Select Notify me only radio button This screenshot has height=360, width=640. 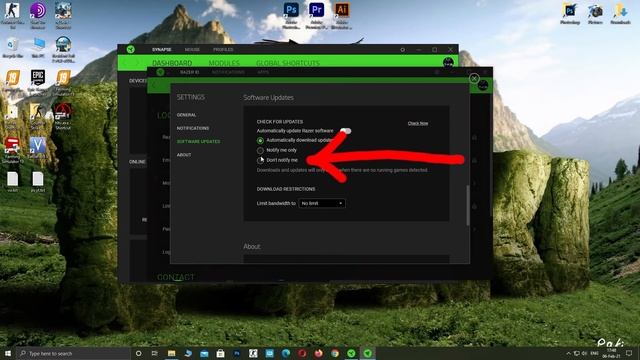click(x=260, y=150)
